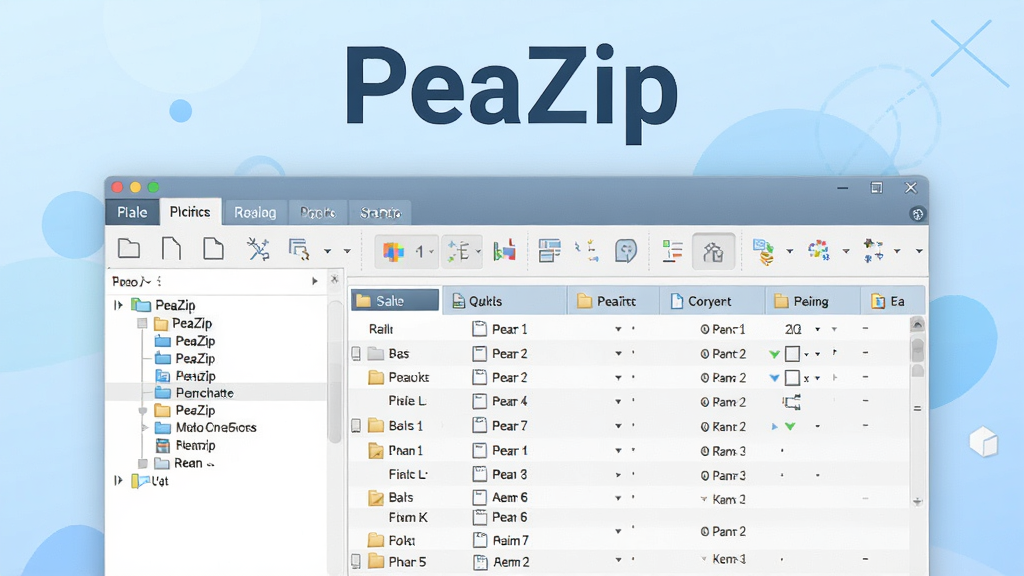This screenshot has height=576, width=1024.
Task: Click the green check arrow in Bals 1 row
Action: tap(790, 426)
